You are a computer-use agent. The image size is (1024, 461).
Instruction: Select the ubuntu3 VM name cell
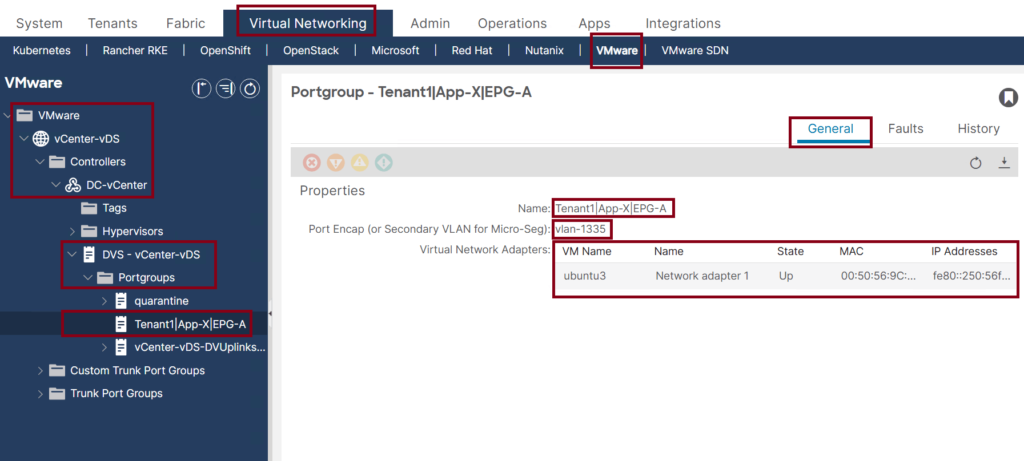584,276
